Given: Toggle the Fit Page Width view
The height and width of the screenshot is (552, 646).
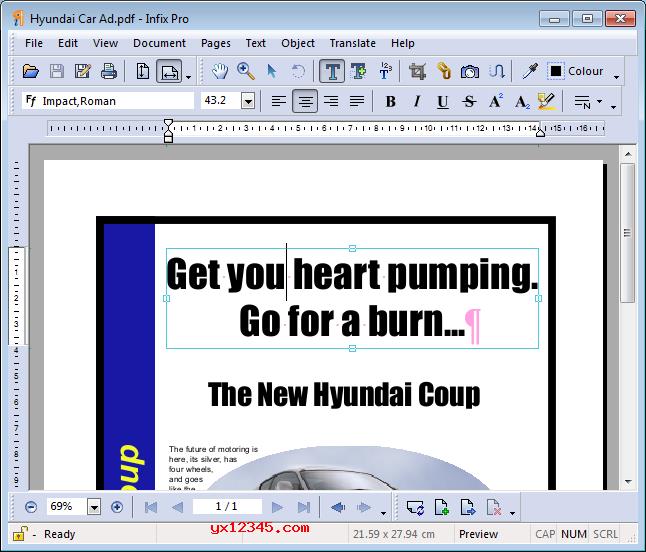Looking at the screenshot, I should (x=169, y=71).
